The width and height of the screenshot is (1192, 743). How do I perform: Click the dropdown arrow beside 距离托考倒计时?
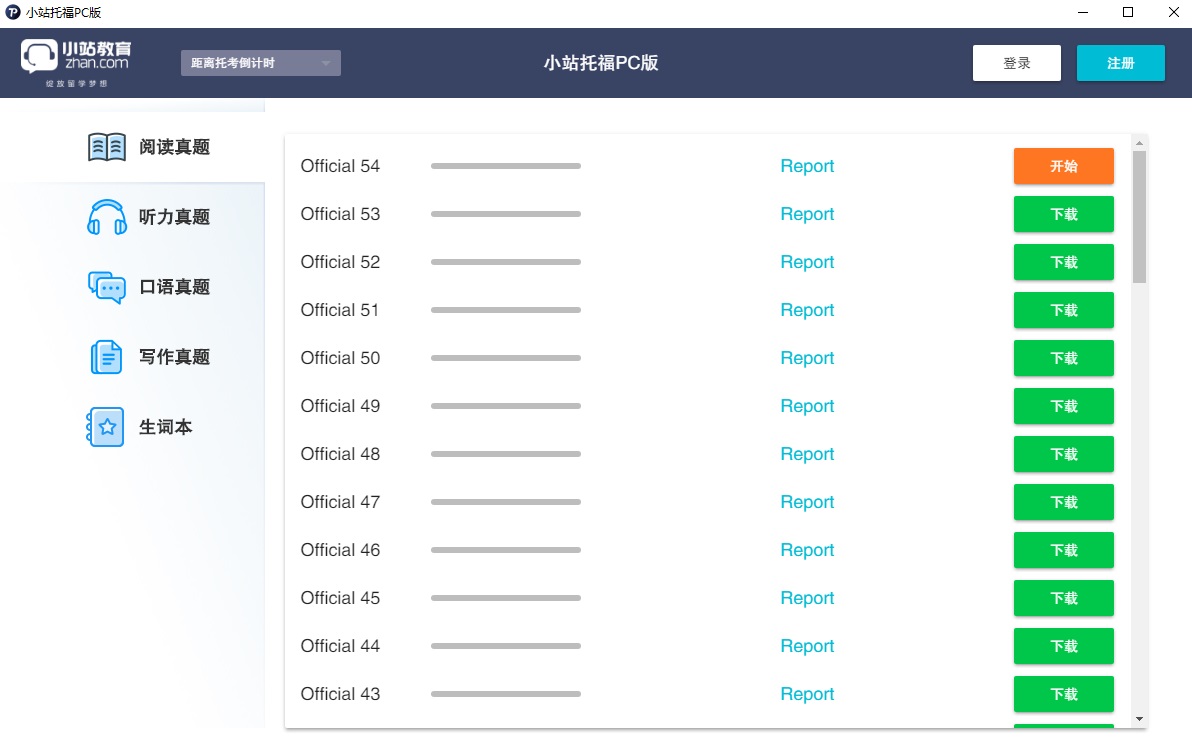coord(325,64)
